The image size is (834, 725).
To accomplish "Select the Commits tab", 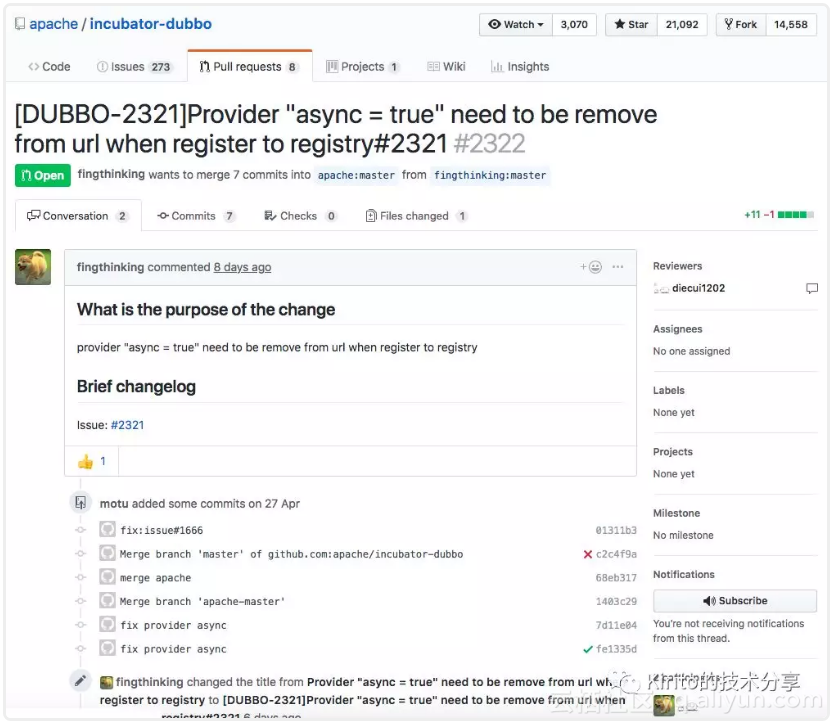I will pyautogui.click(x=196, y=215).
